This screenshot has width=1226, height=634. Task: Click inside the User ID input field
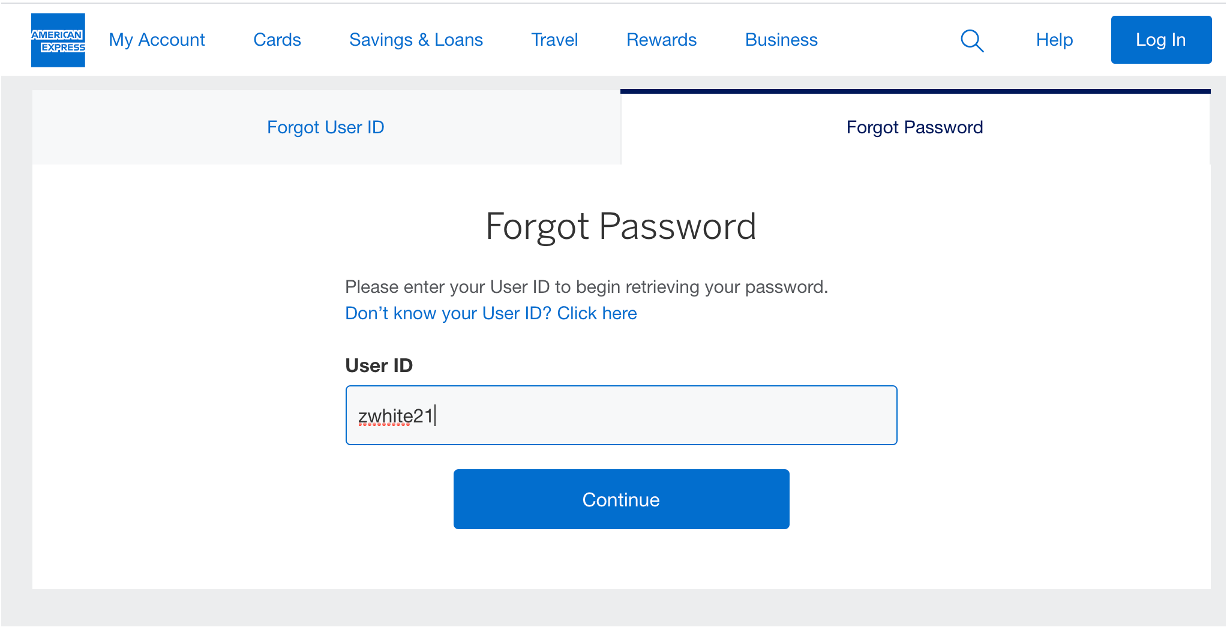click(x=620, y=415)
